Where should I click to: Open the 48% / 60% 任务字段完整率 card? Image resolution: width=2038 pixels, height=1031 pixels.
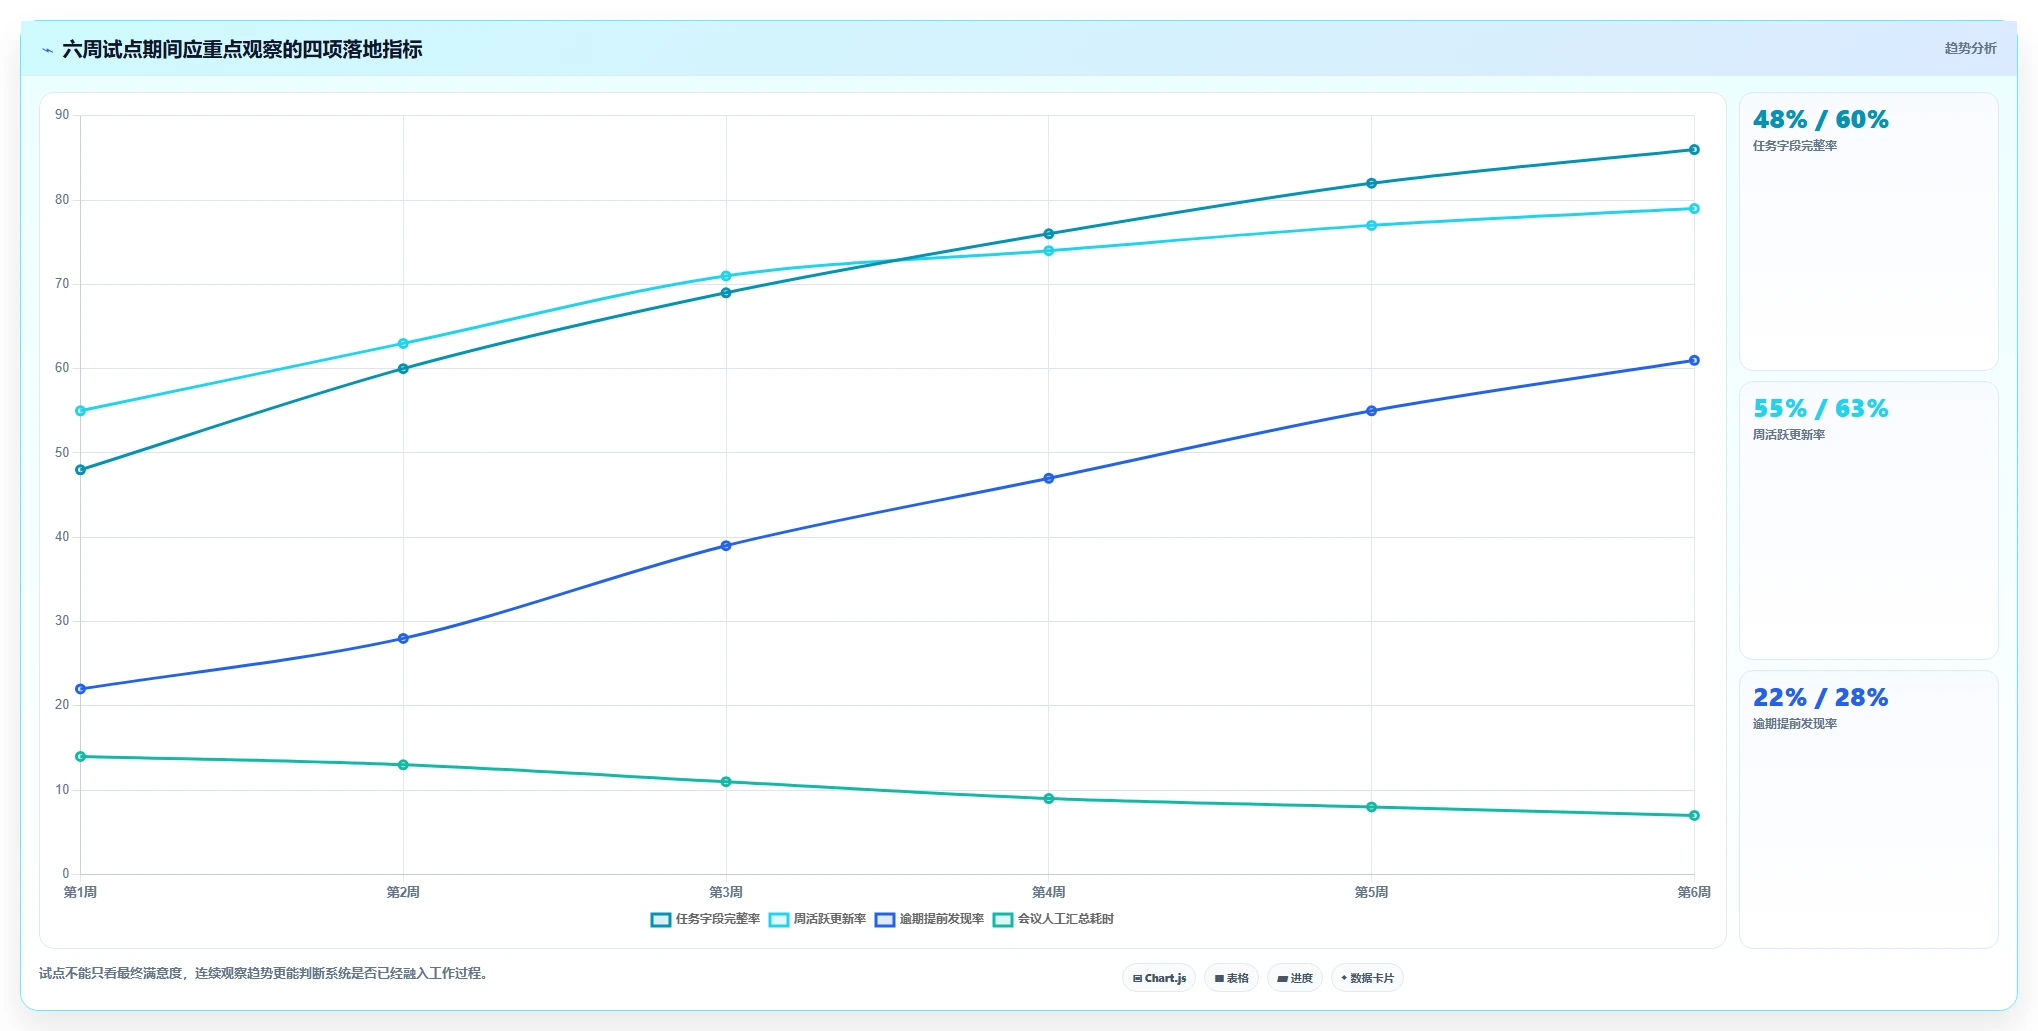click(1868, 231)
